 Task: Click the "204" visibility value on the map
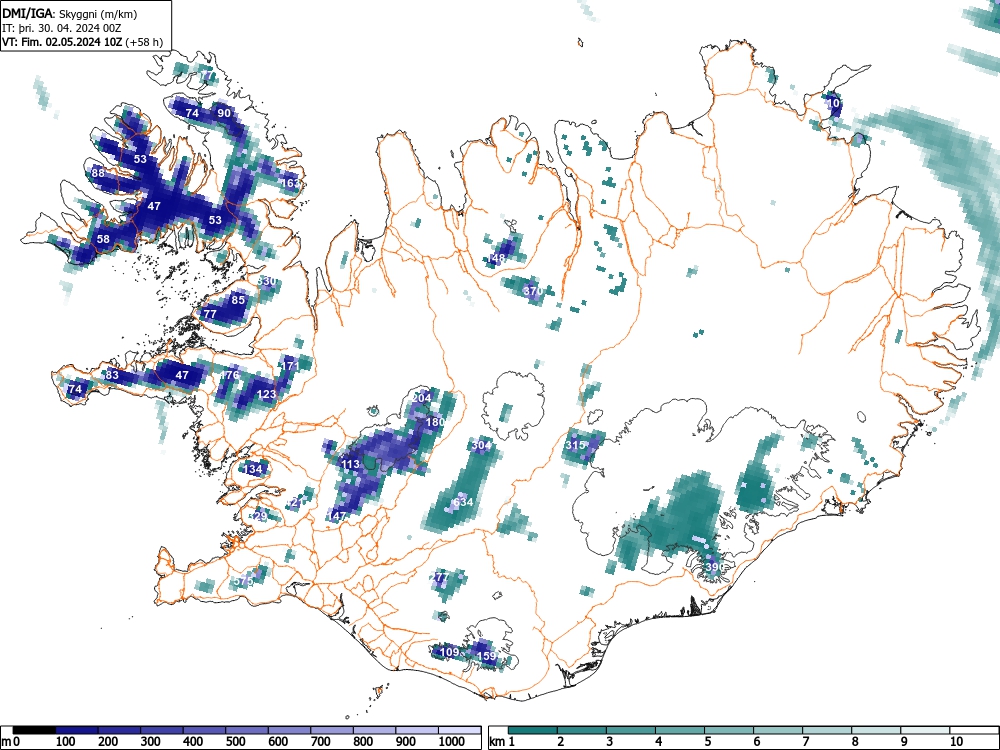pos(422,397)
